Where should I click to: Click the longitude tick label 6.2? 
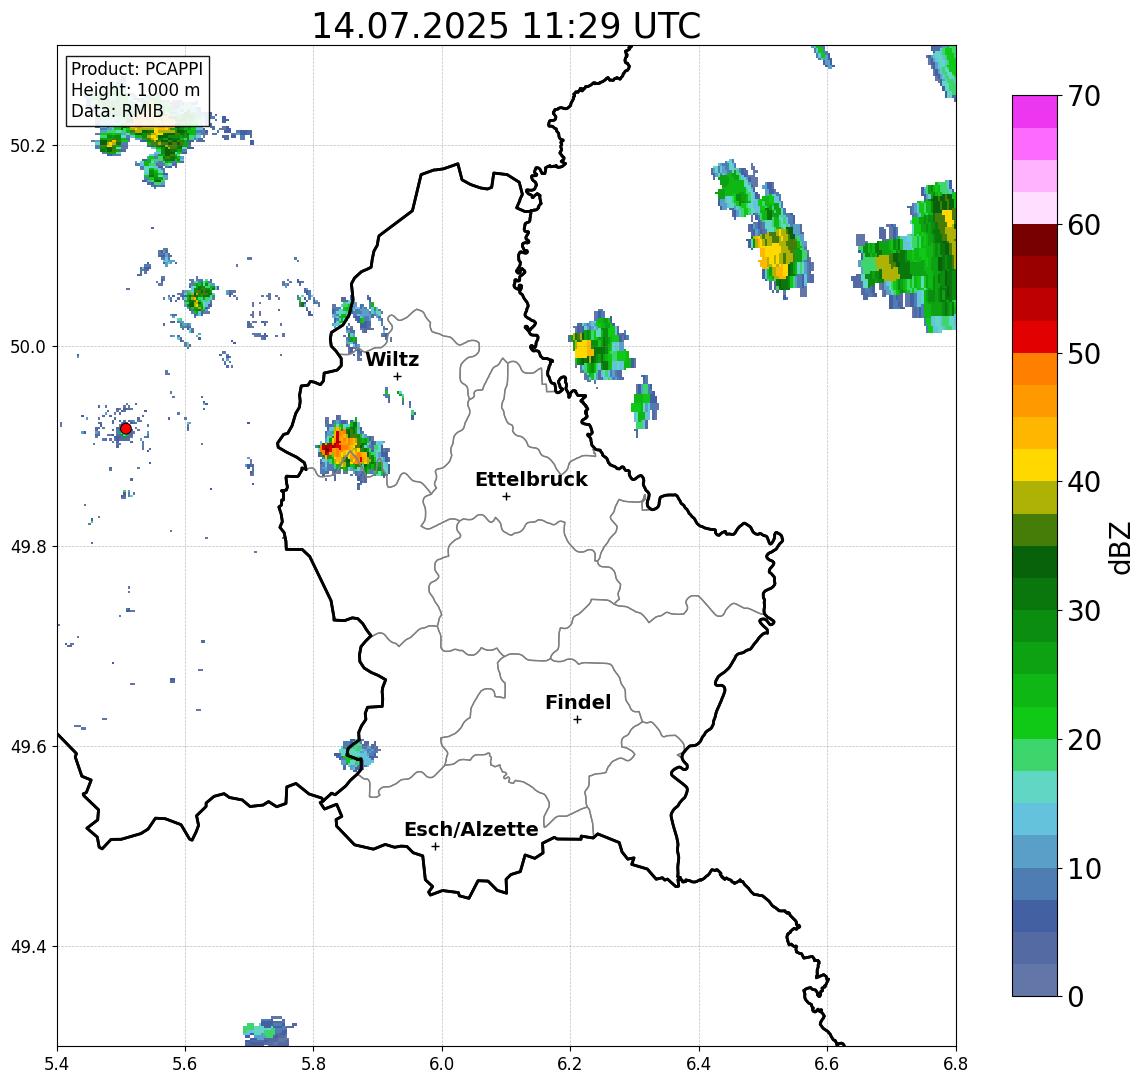[570, 1064]
